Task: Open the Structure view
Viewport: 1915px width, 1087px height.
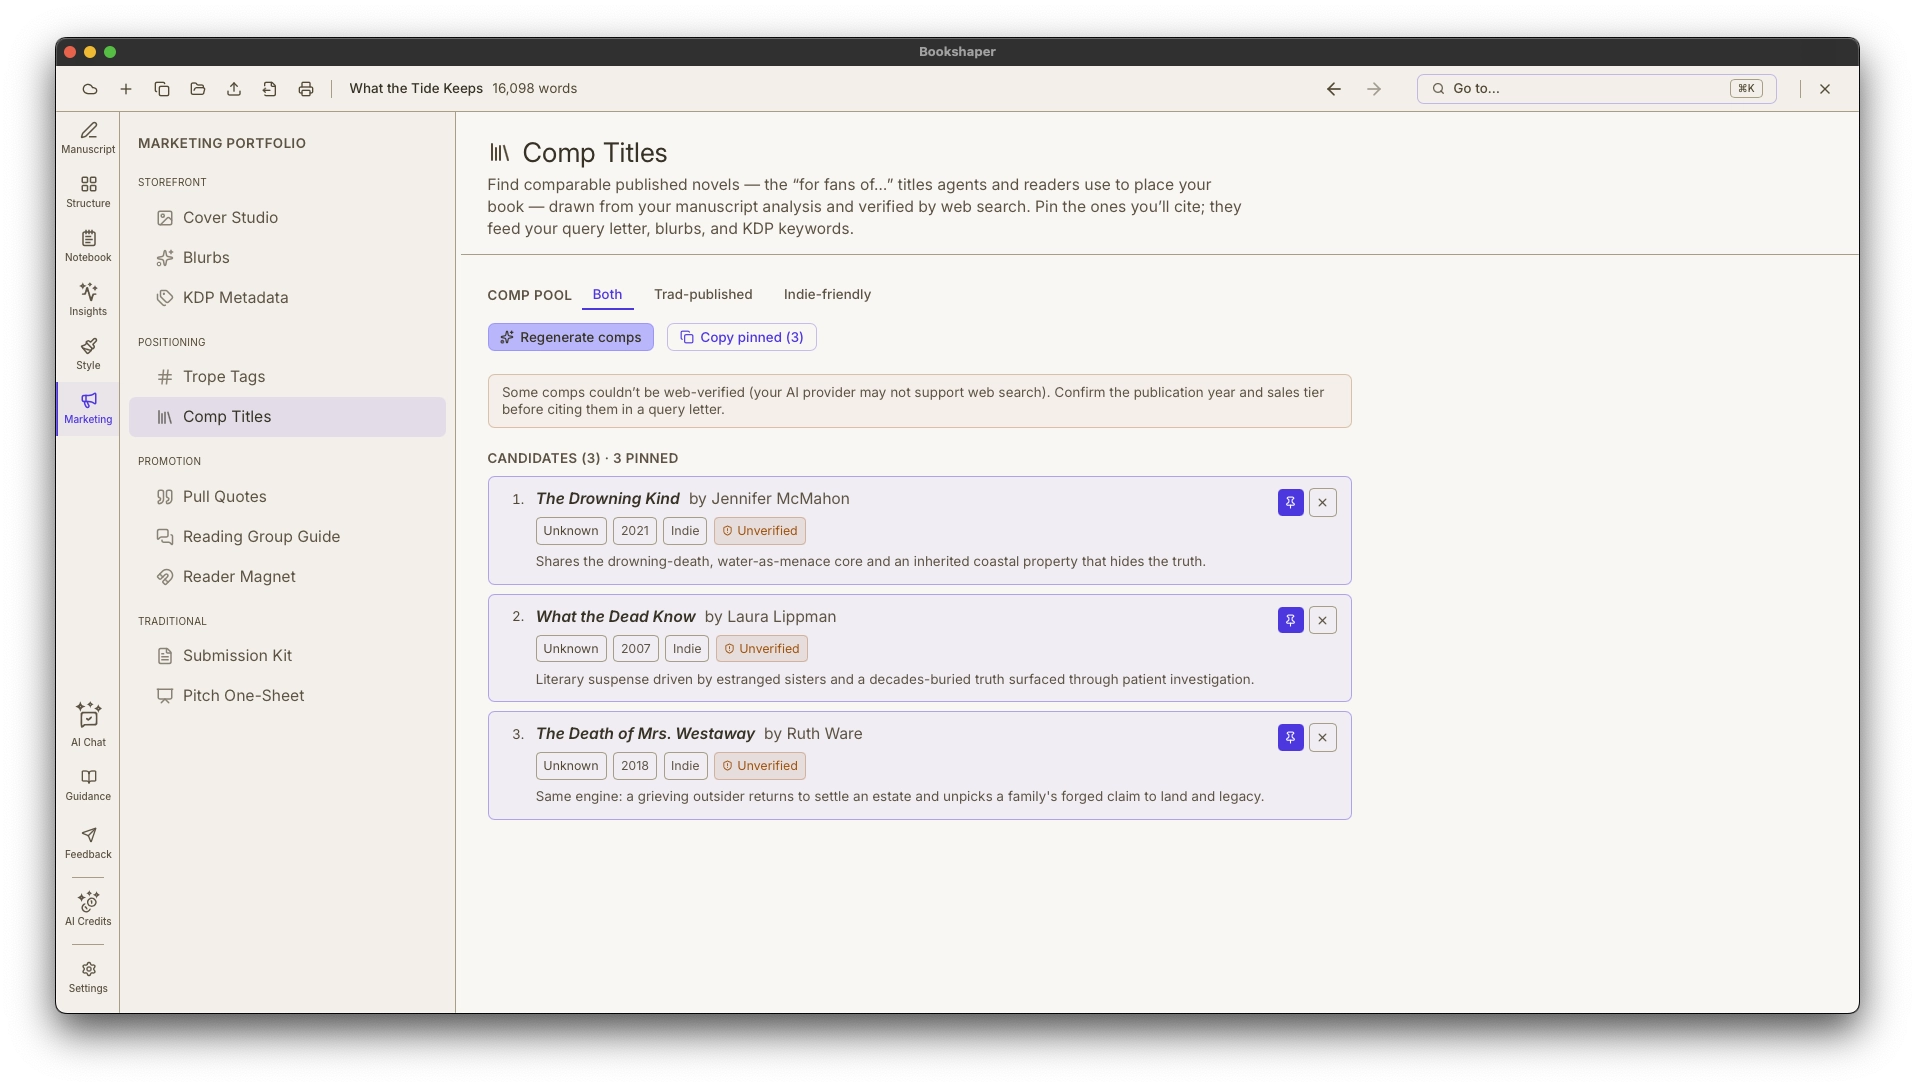Action: [88, 192]
